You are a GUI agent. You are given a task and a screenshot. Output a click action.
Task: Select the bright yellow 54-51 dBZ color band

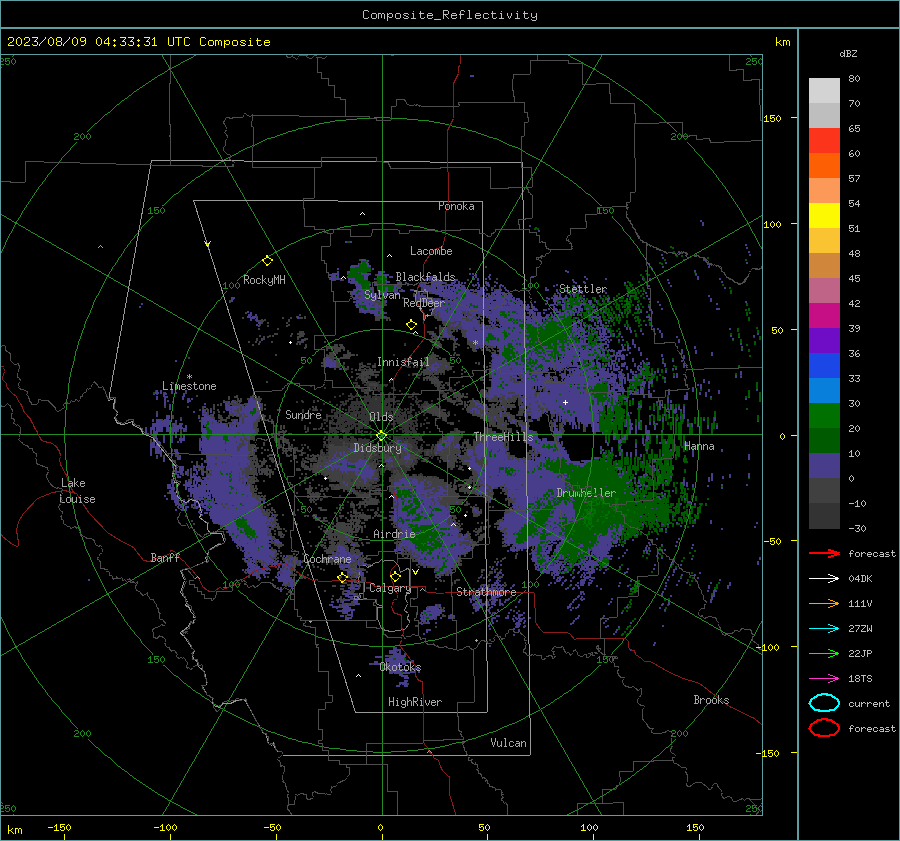[x=824, y=216]
